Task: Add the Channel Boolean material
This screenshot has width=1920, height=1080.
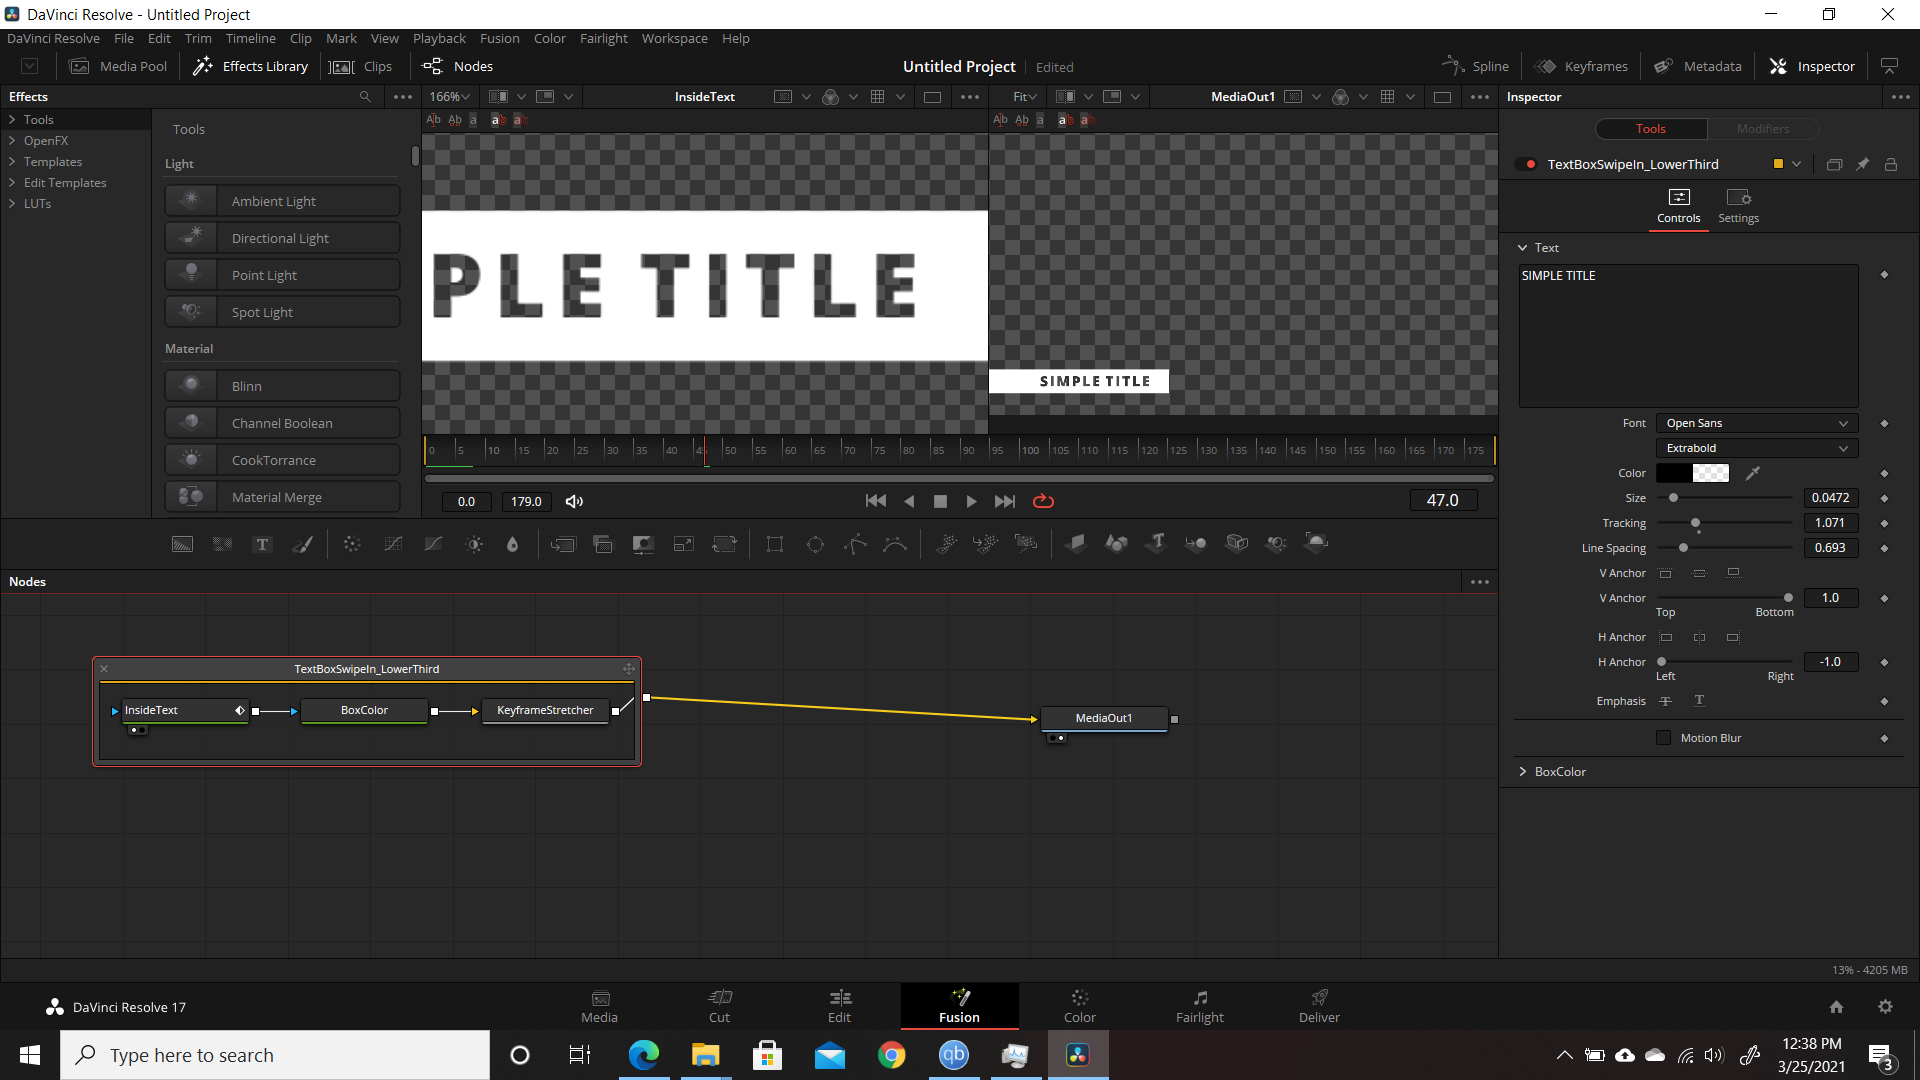Action: (x=282, y=423)
